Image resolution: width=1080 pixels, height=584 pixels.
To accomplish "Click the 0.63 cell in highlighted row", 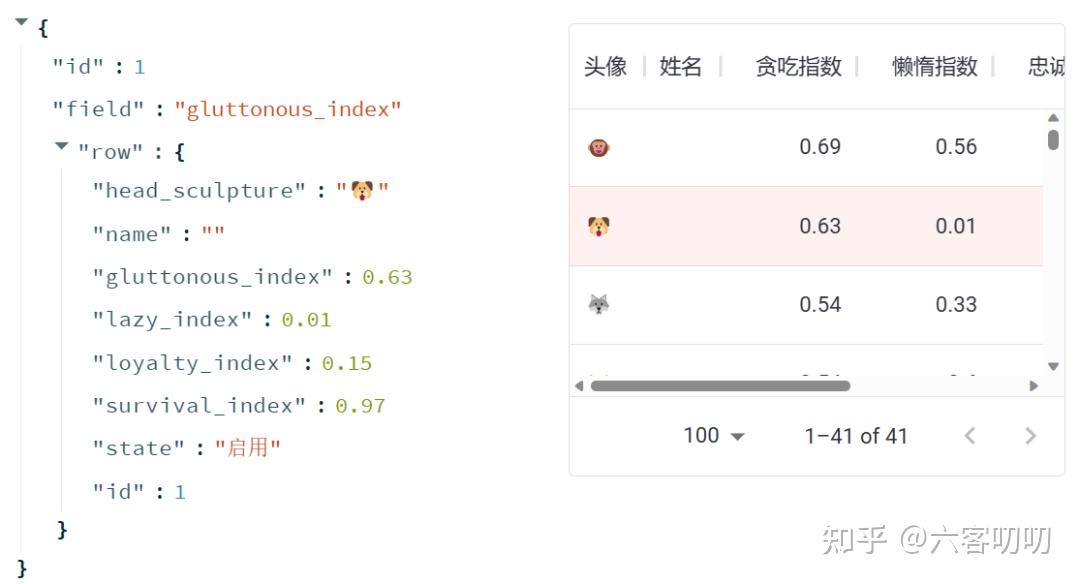I will pyautogui.click(x=820, y=226).
